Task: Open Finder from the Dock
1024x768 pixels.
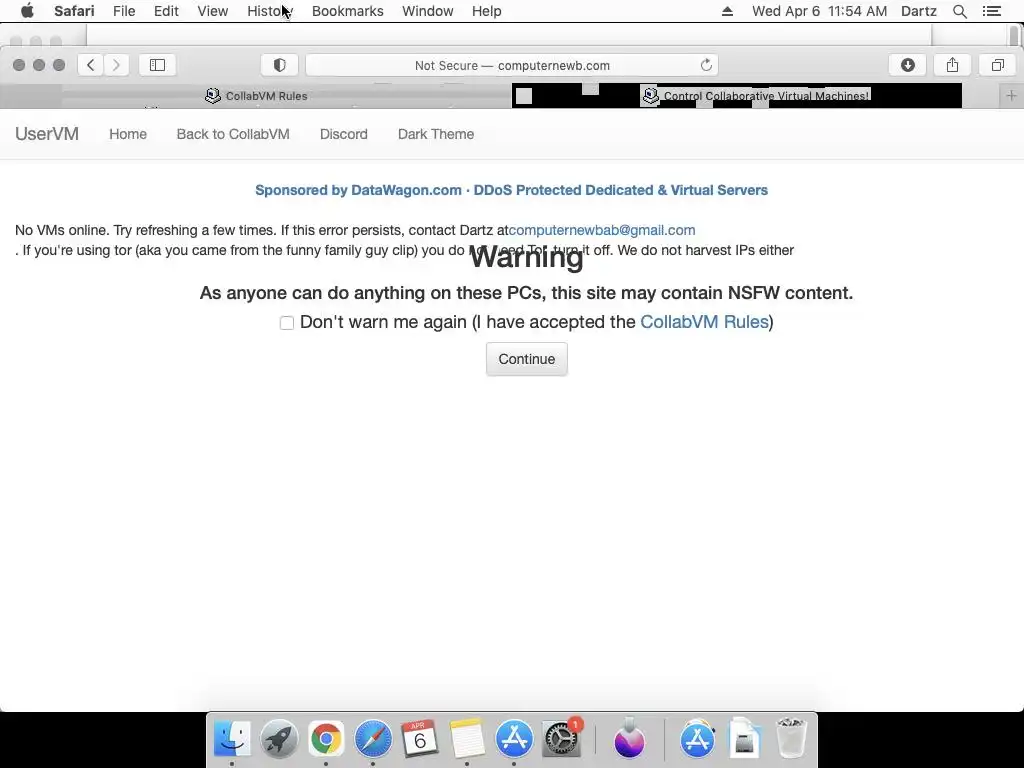Action: click(232, 739)
